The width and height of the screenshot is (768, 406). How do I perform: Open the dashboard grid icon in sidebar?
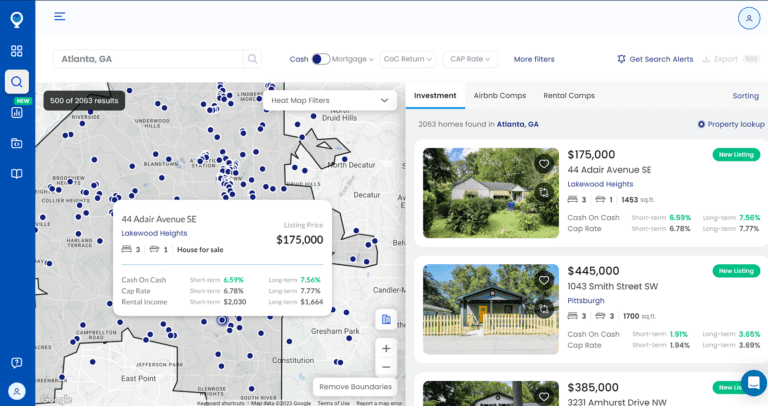click(17, 51)
